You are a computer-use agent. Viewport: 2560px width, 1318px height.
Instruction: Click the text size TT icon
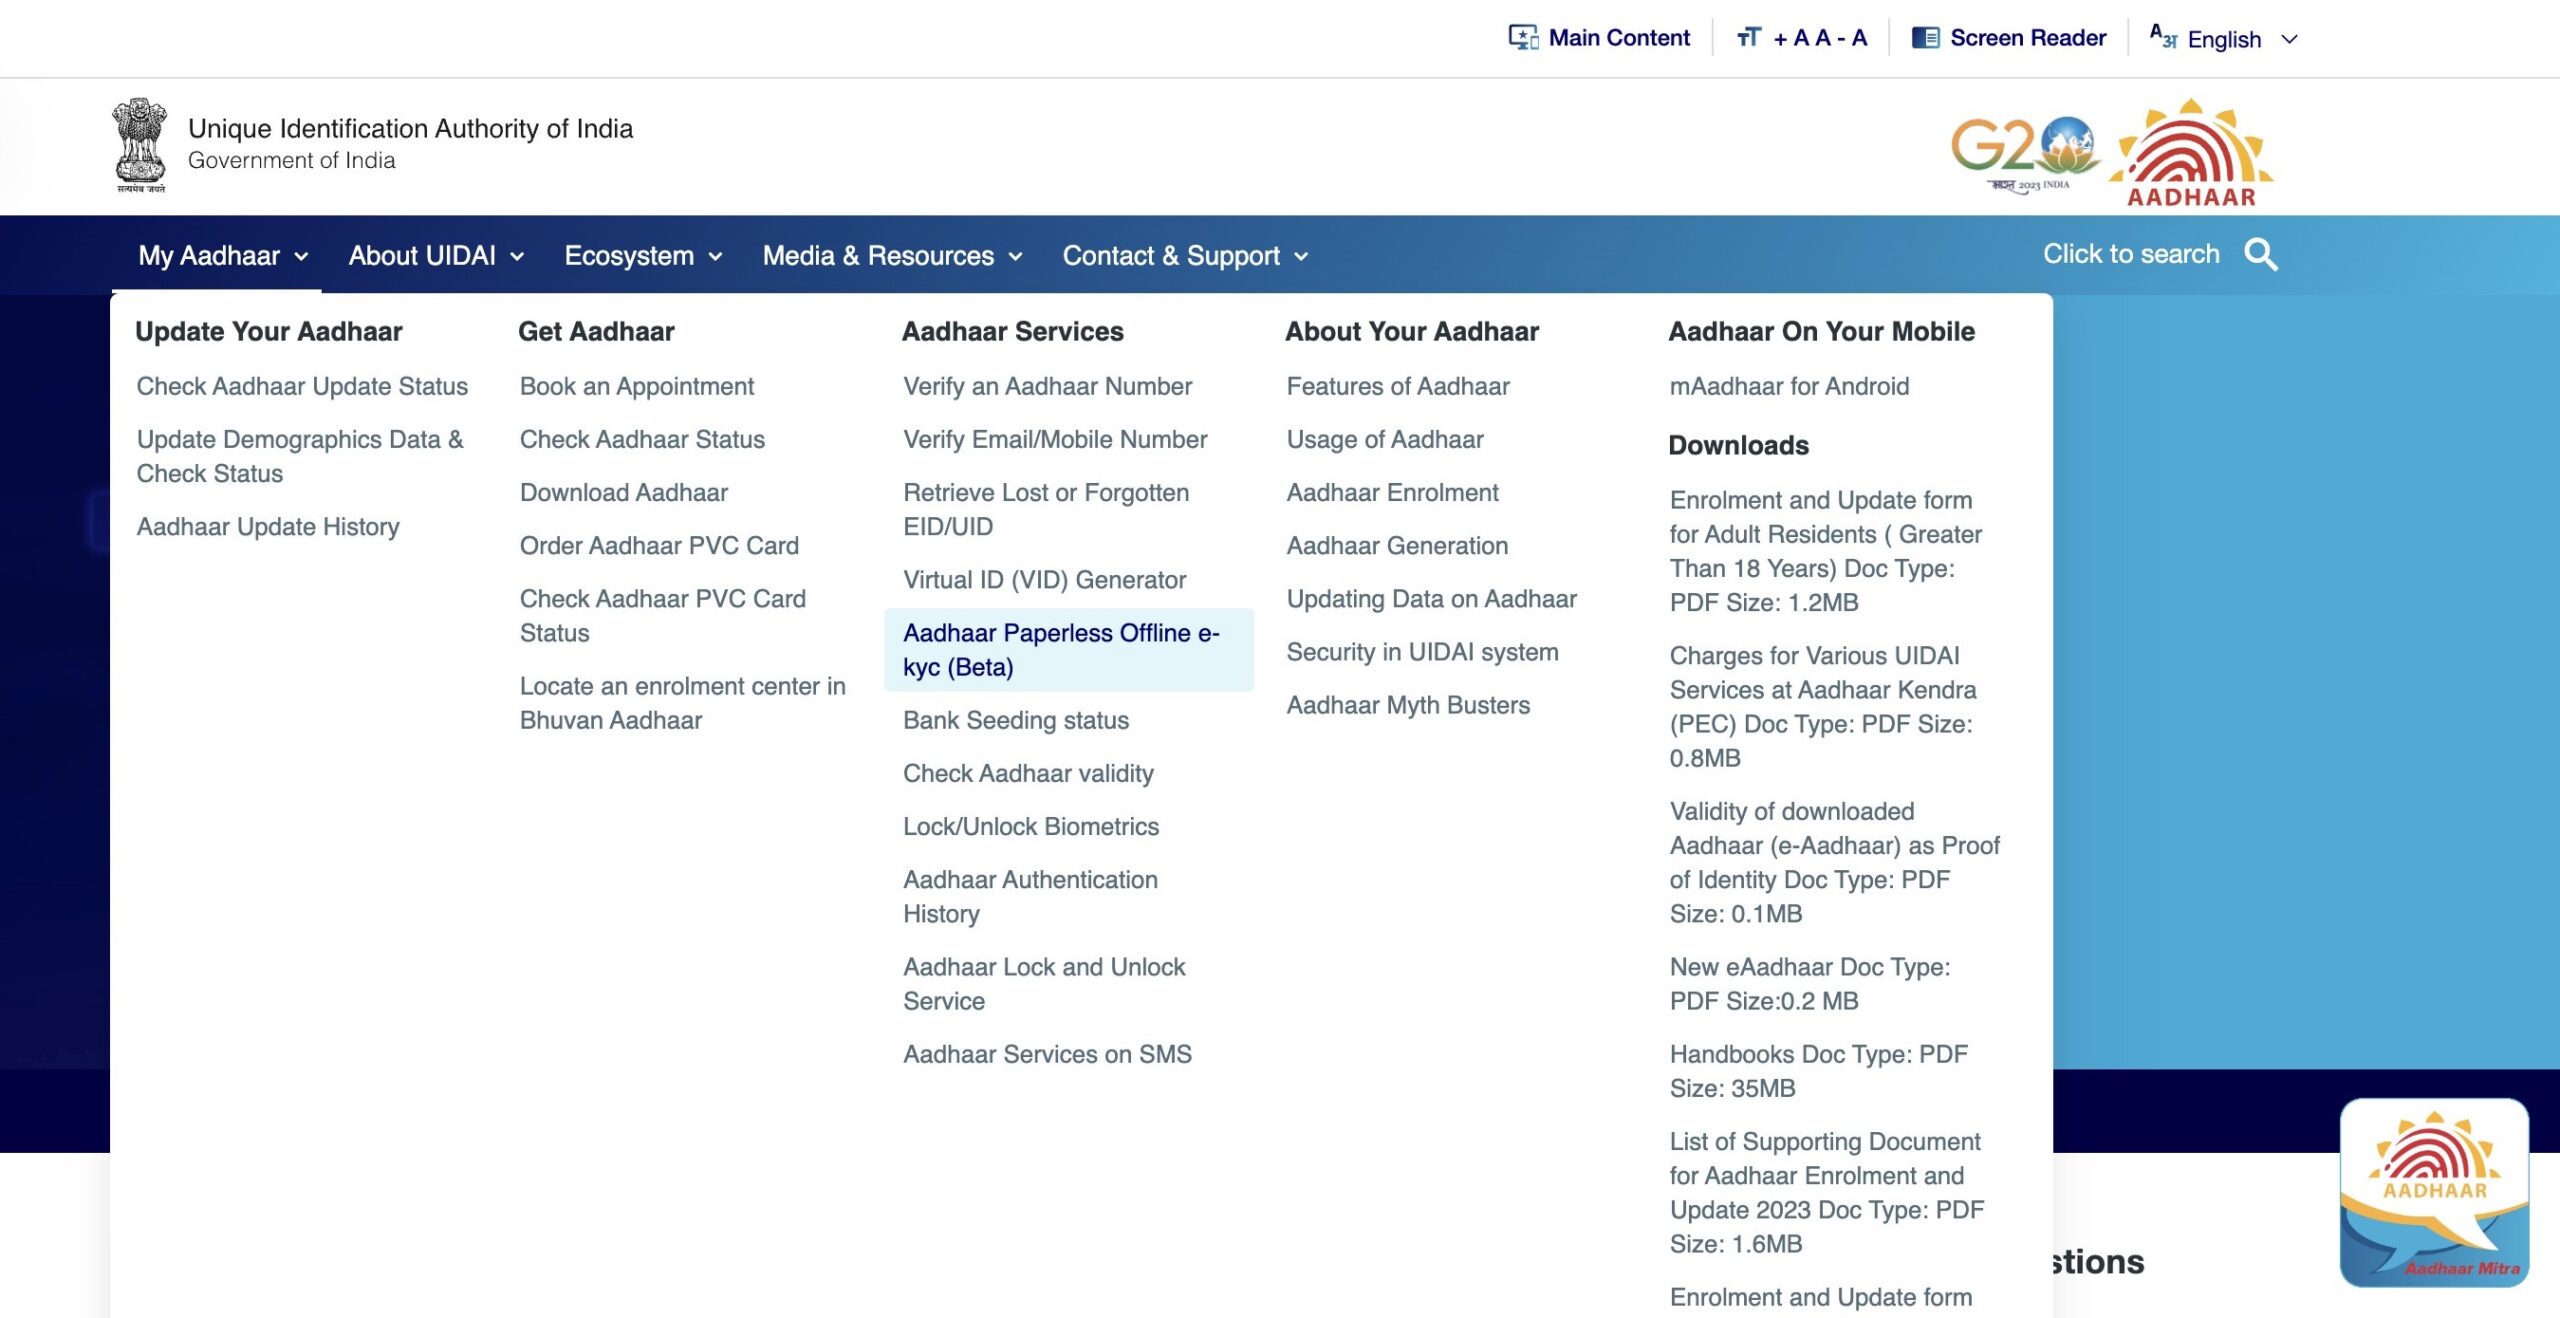1748,38
